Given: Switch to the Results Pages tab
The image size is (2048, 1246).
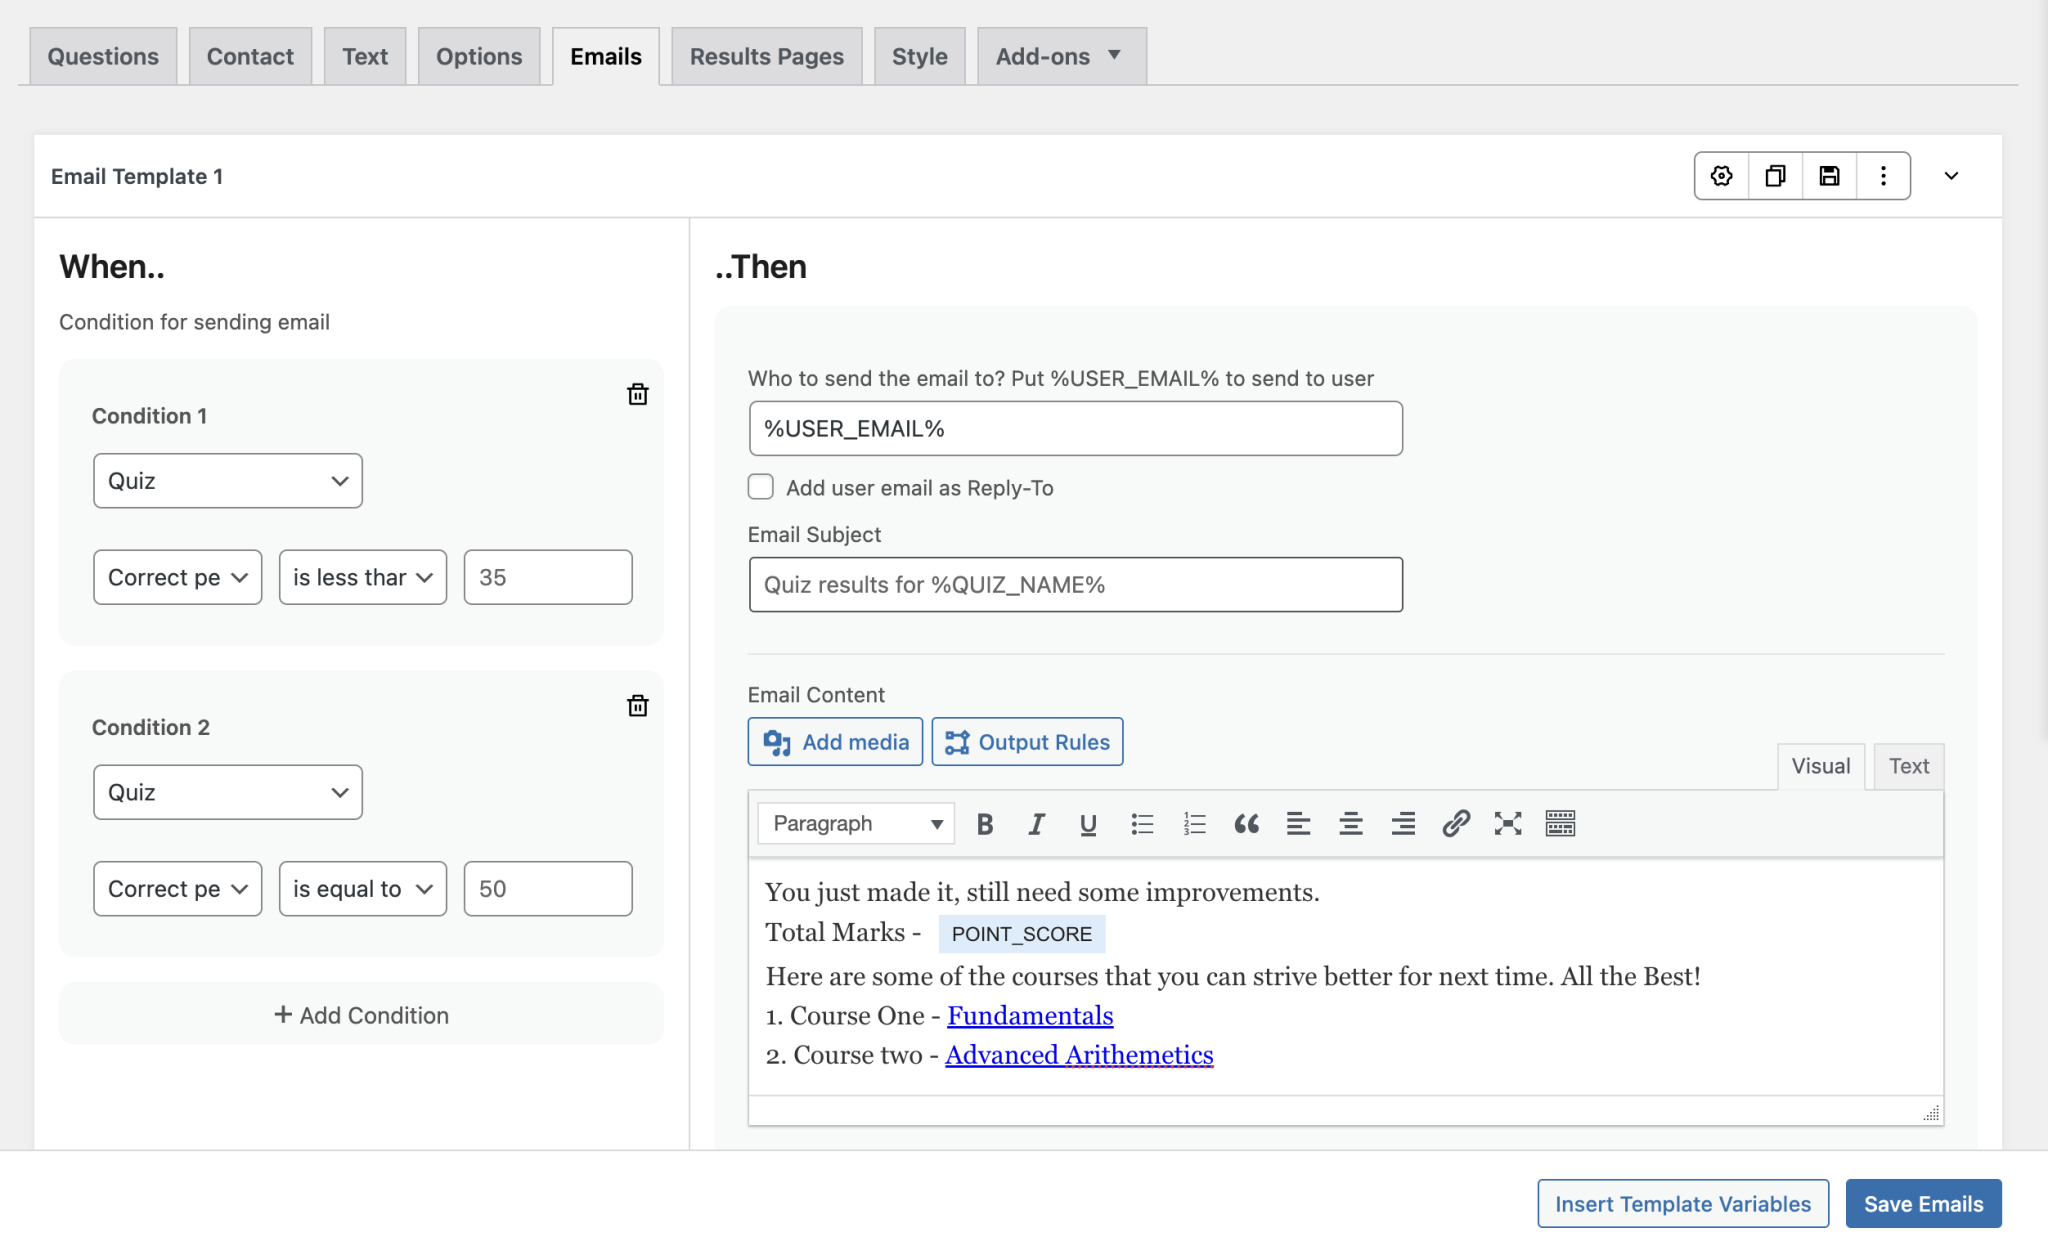Looking at the screenshot, I should (766, 56).
